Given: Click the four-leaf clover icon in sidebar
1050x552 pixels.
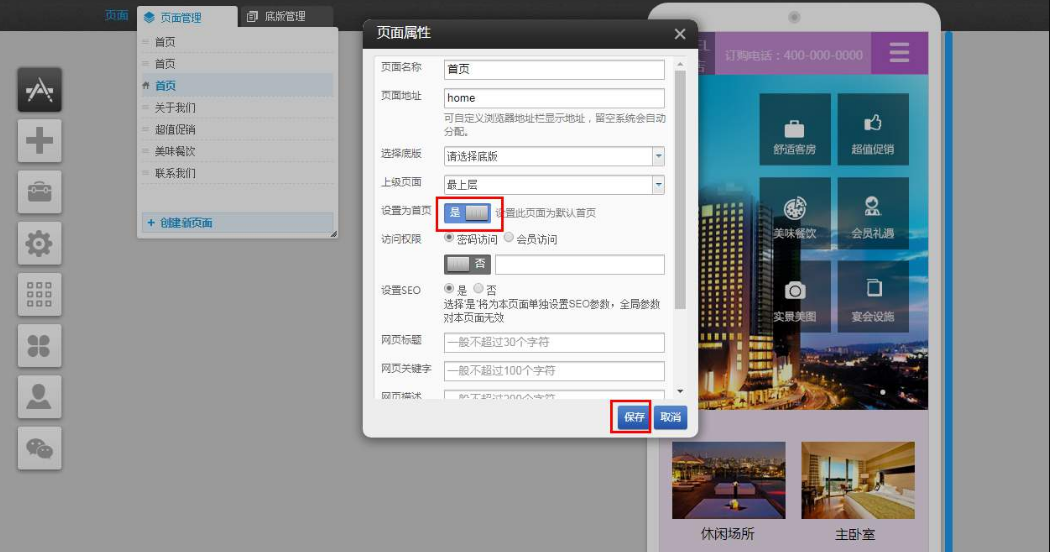Looking at the screenshot, I should click(40, 346).
